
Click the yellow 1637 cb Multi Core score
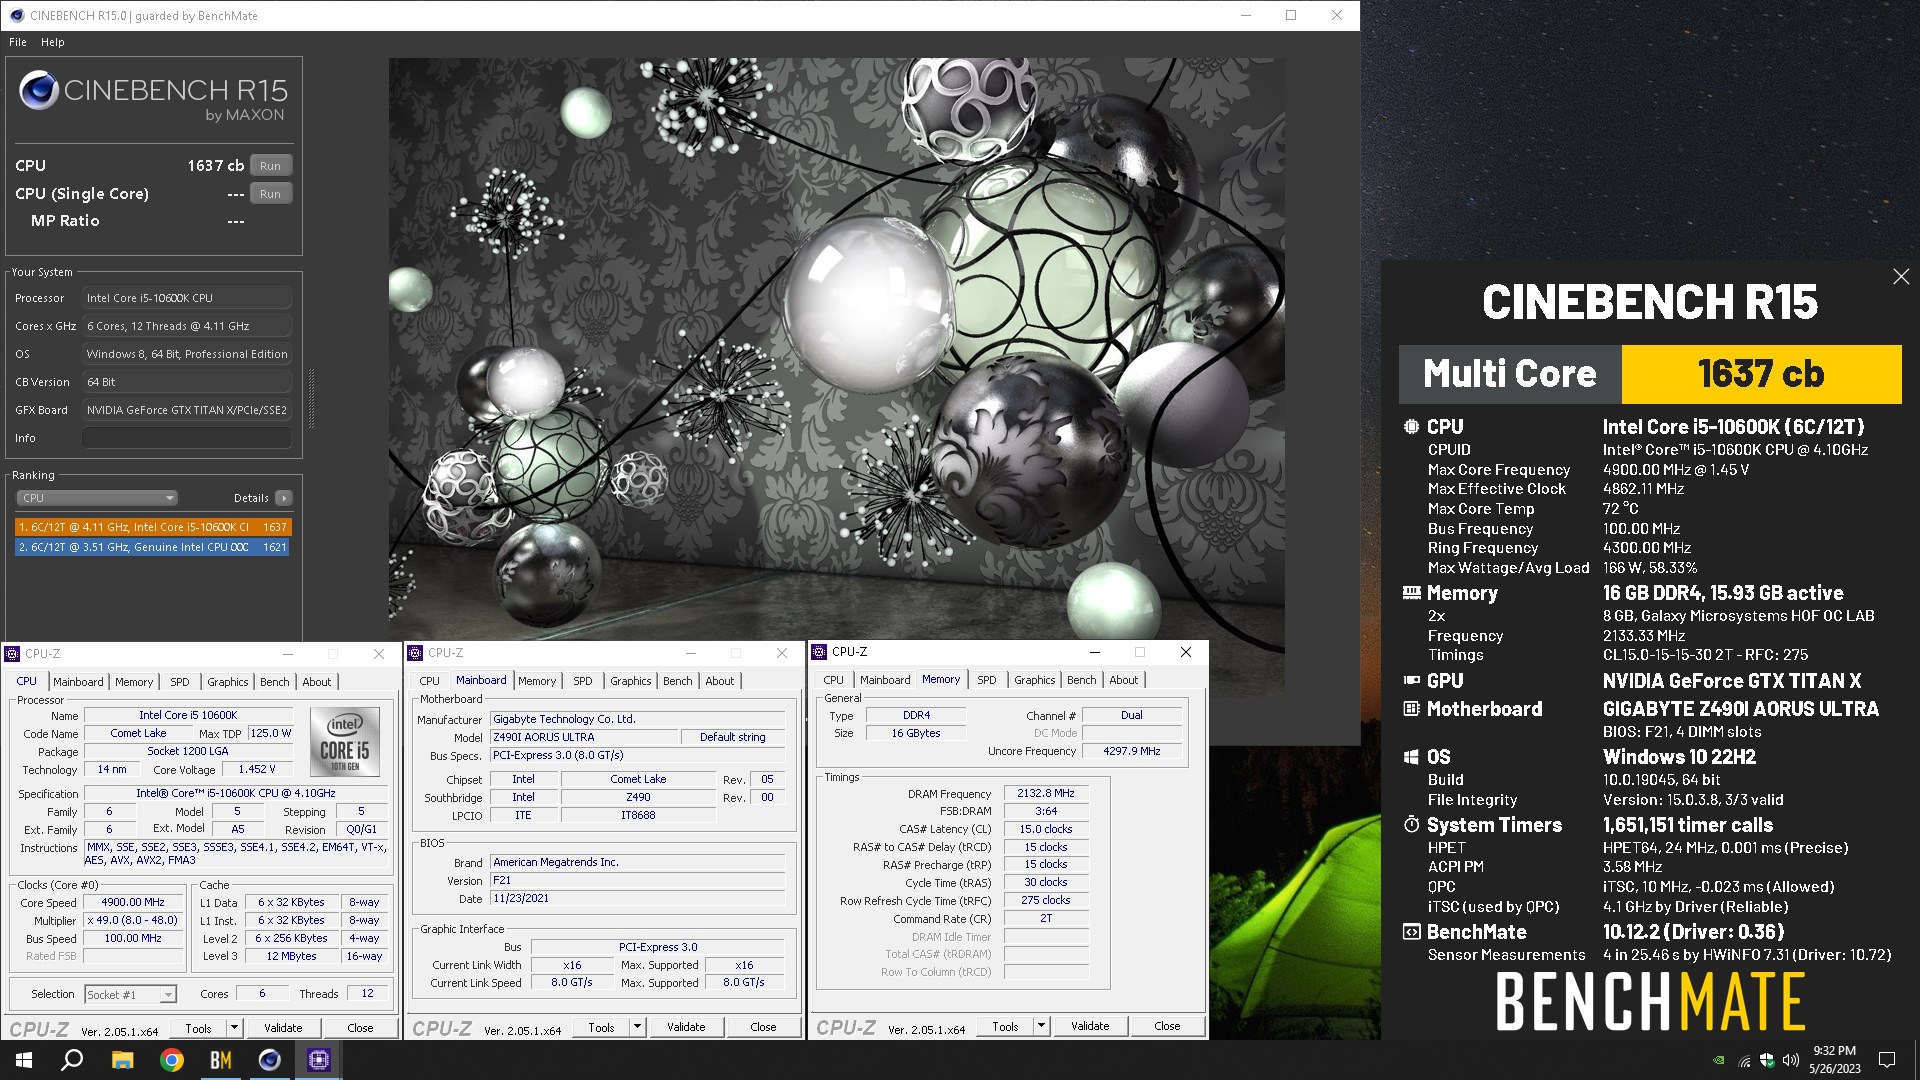point(1761,374)
